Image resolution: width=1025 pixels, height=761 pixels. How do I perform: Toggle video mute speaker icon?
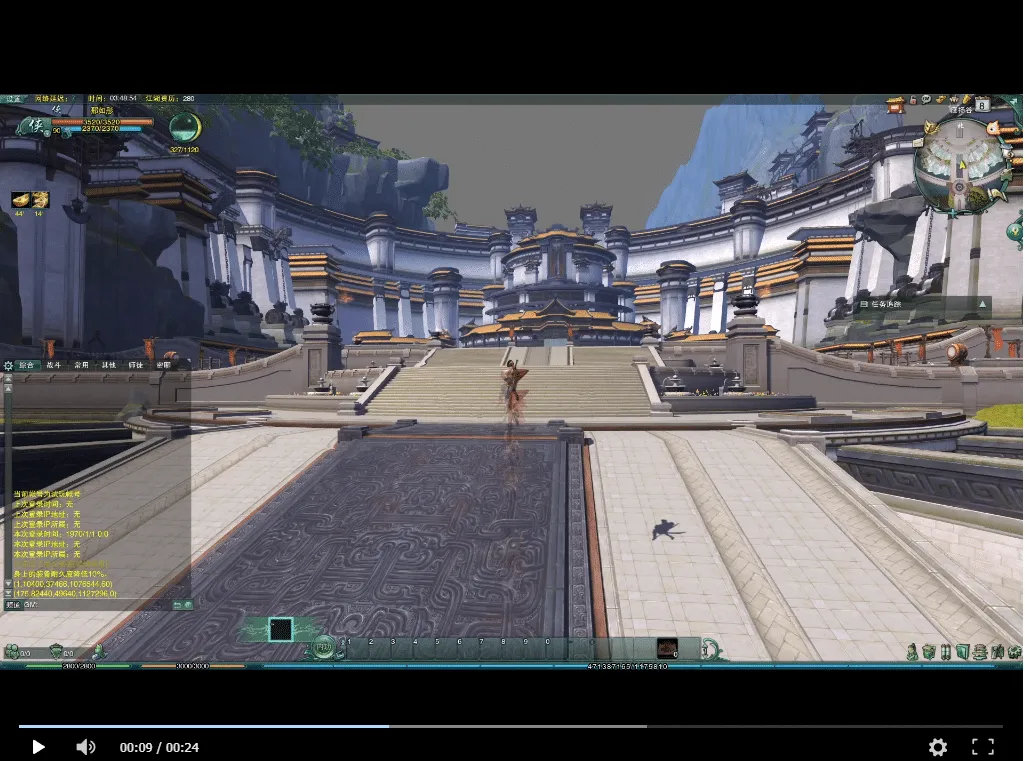[86, 747]
